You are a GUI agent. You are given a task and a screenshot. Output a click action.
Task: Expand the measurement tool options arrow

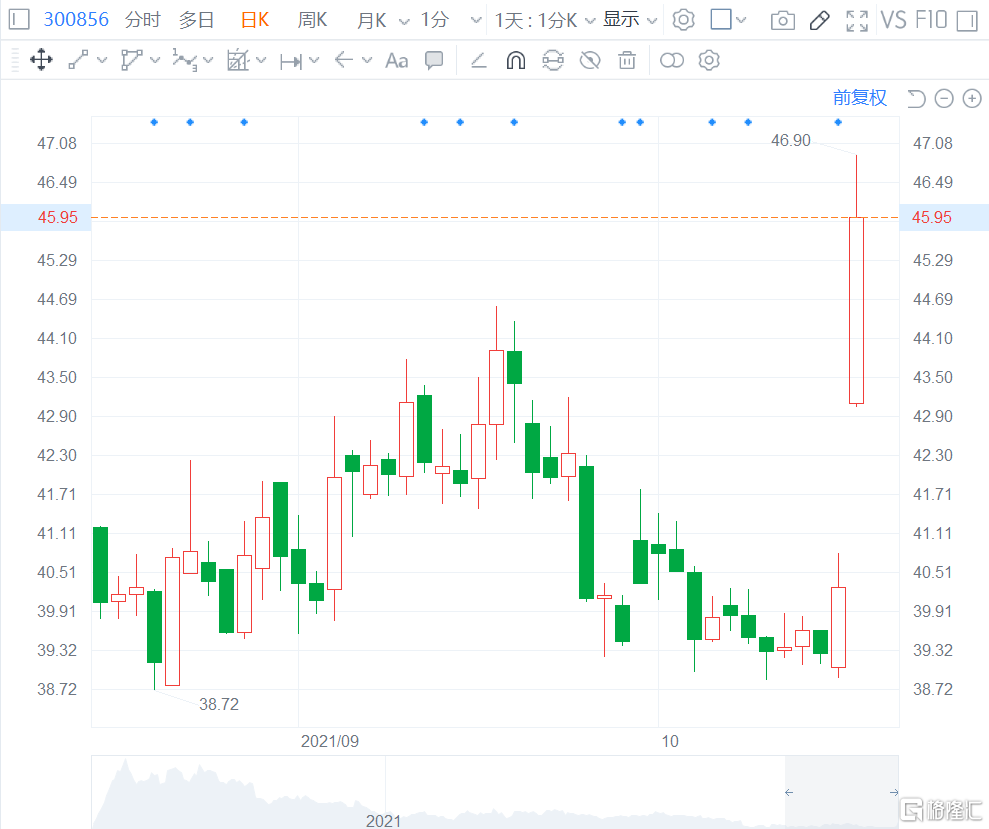(314, 61)
